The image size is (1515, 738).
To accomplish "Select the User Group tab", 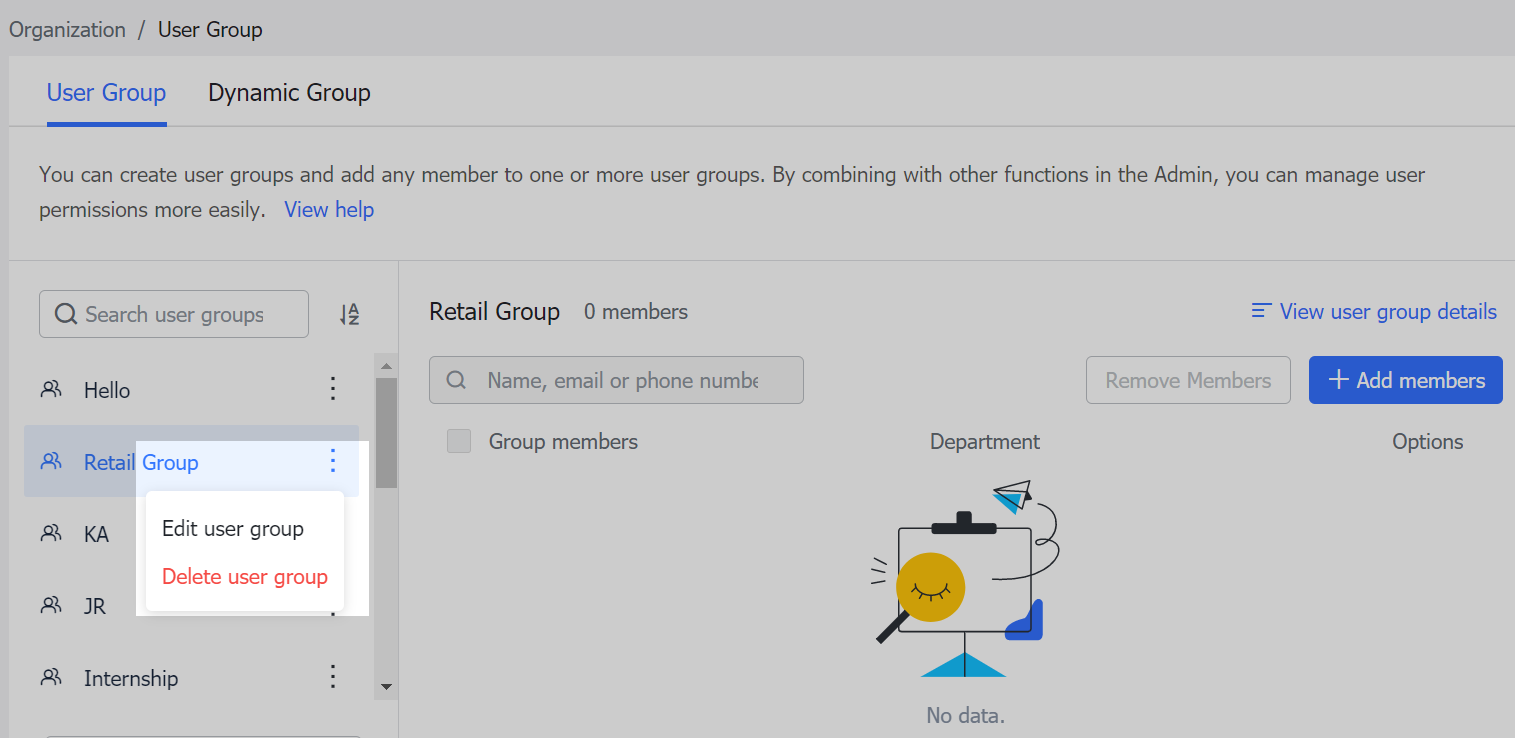I will (x=106, y=92).
